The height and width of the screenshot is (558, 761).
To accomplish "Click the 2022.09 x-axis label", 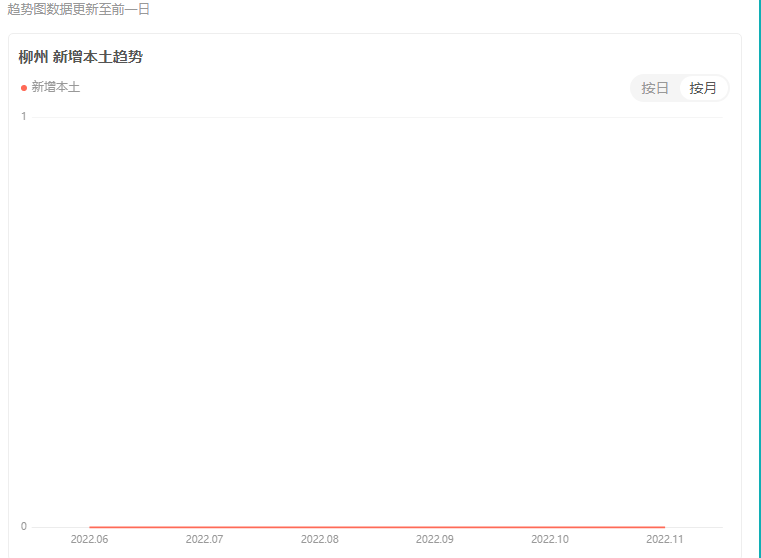I will pyautogui.click(x=435, y=539).
